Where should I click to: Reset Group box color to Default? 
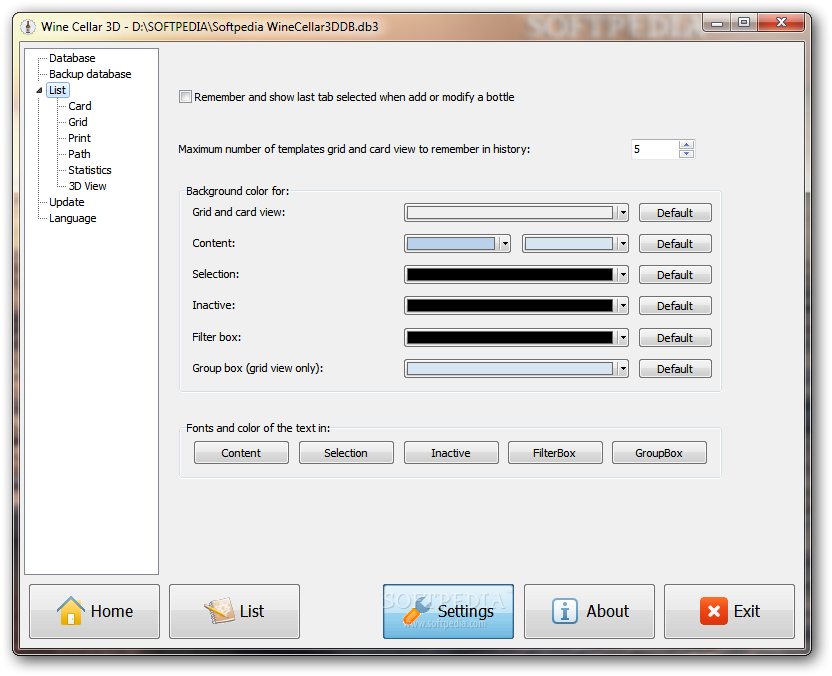[x=675, y=368]
